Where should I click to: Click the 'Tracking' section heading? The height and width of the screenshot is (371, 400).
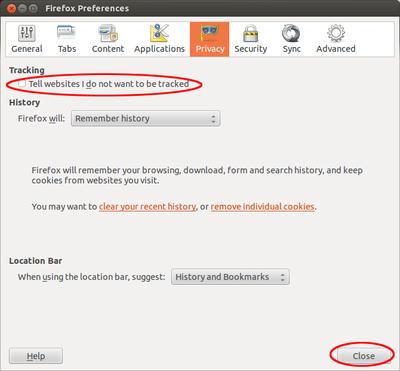click(x=27, y=70)
